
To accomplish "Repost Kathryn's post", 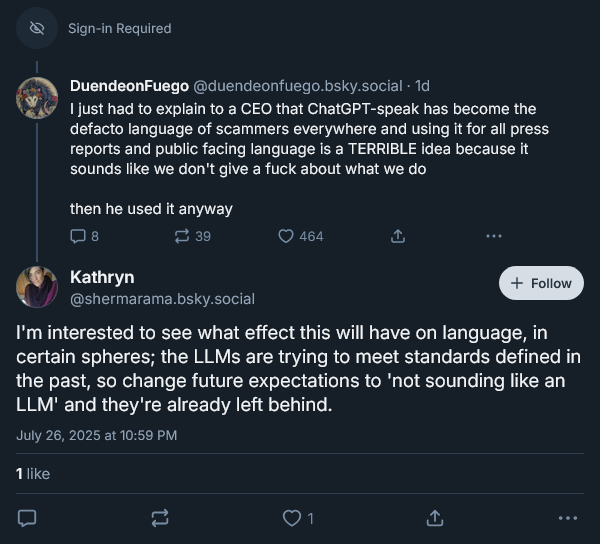I will click(x=160, y=518).
